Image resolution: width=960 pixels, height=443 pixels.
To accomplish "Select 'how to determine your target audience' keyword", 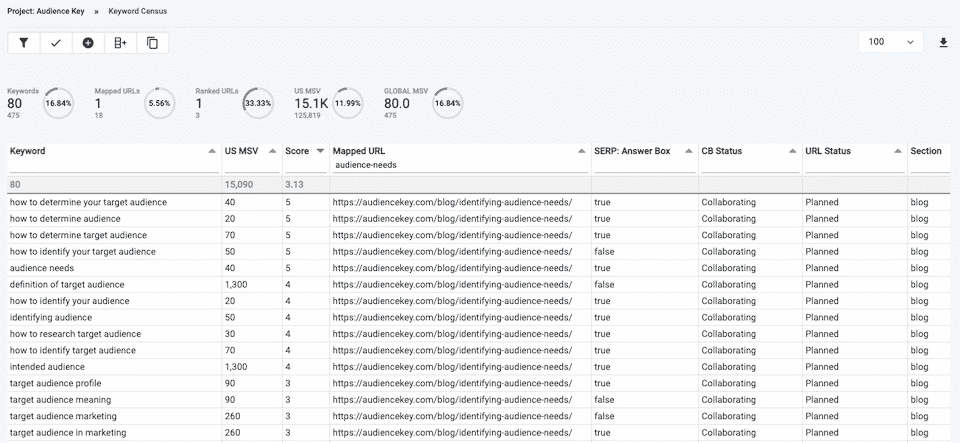I will (88, 203).
